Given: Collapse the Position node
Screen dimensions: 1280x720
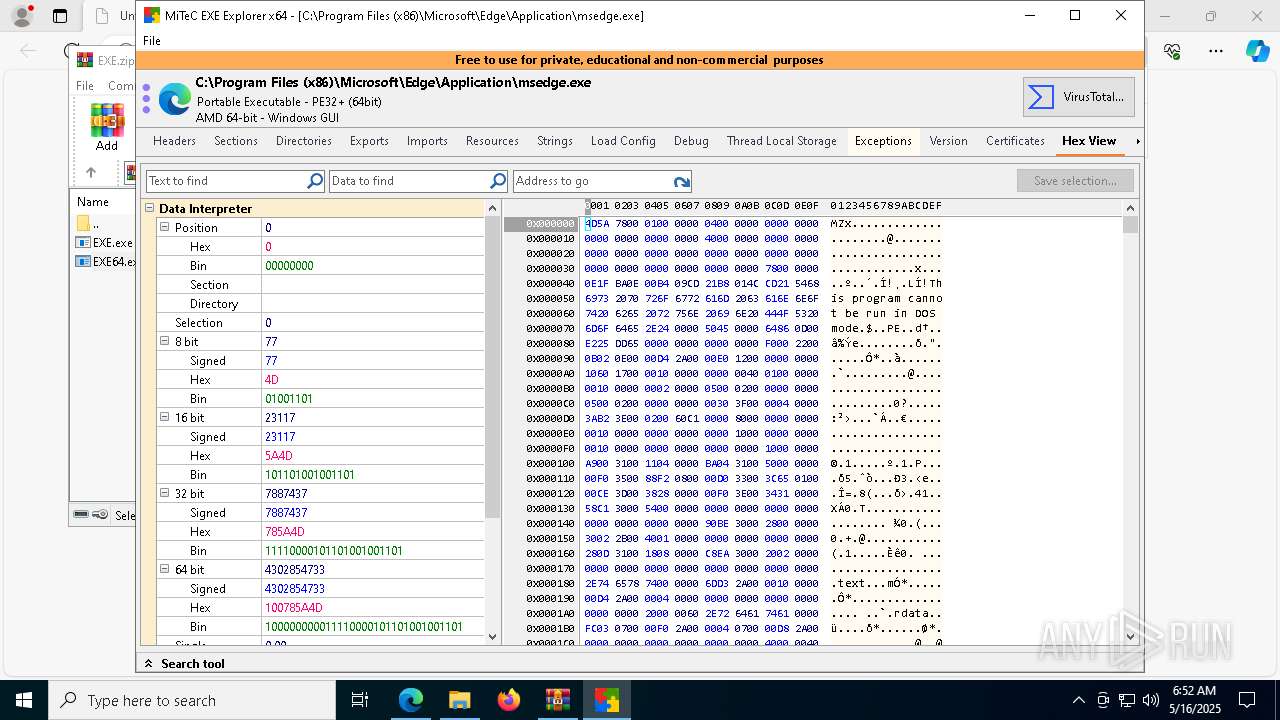Looking at the screenshot, I should click(165, 228).
